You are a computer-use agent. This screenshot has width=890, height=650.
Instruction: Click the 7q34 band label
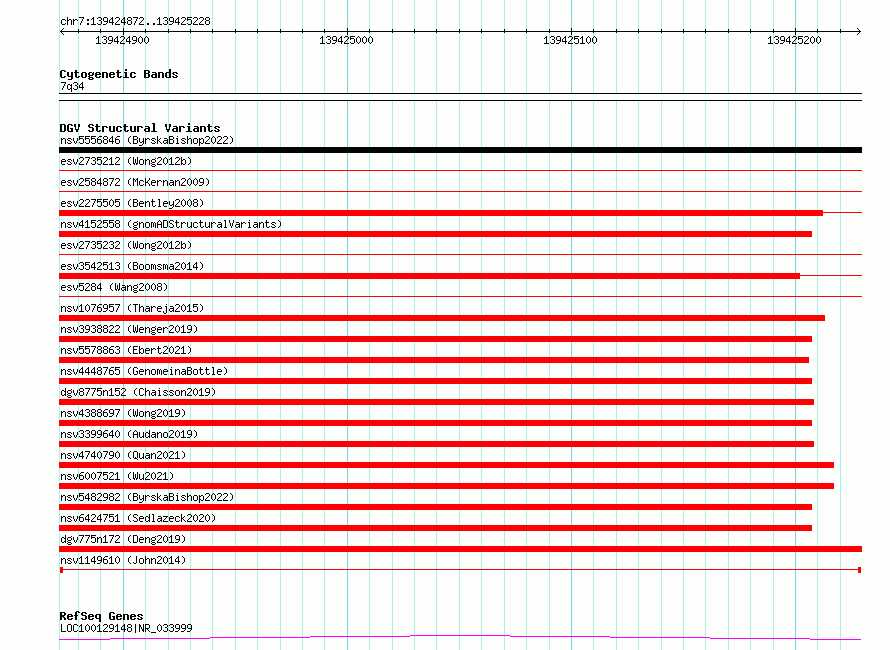72,86
